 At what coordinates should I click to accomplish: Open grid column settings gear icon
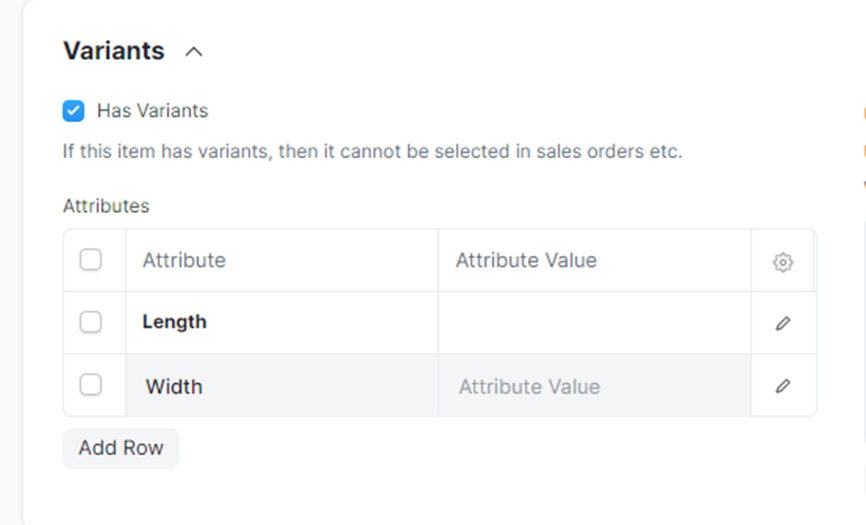click(783, 262)
